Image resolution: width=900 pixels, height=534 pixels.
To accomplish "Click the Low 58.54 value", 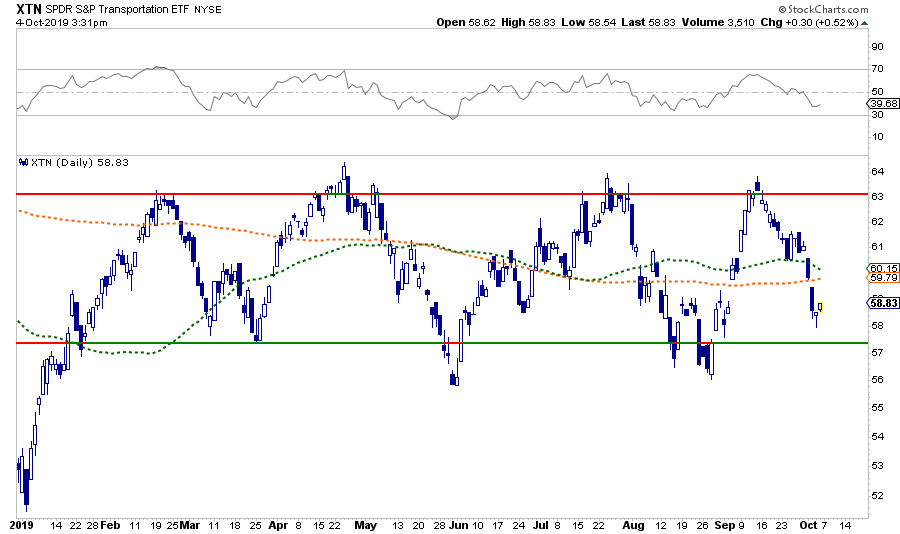I will pyautogui.click(x=588, y=22).
